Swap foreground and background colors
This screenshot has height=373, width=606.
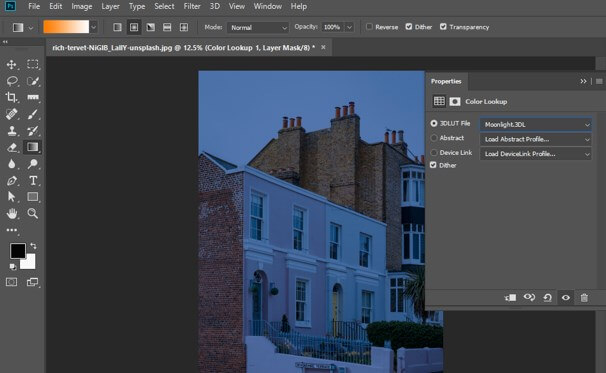coord(34,246)
